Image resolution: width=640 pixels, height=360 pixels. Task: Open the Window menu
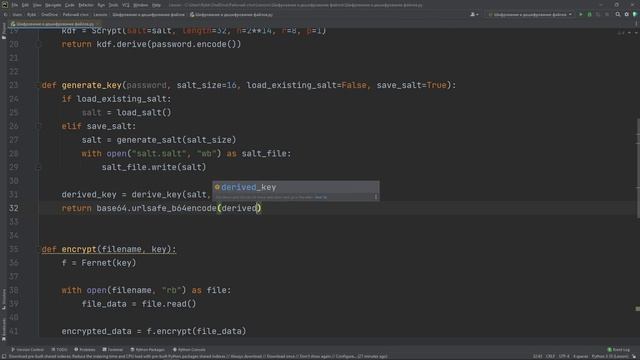click(141, 5)
